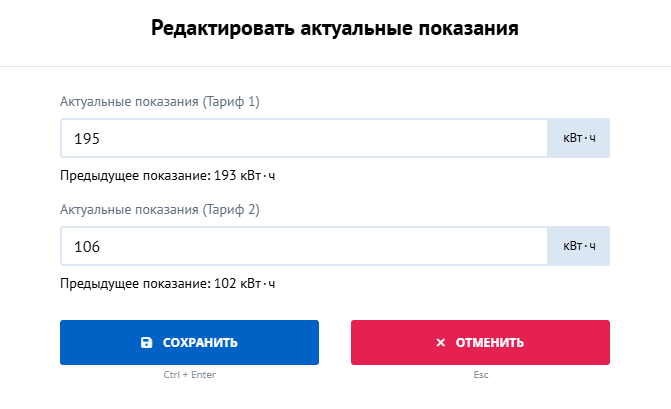Focus the Тариф 2 readings input field
Image resolution: width=671 pixels, height=409 pixels.
[x=304, y=246]
